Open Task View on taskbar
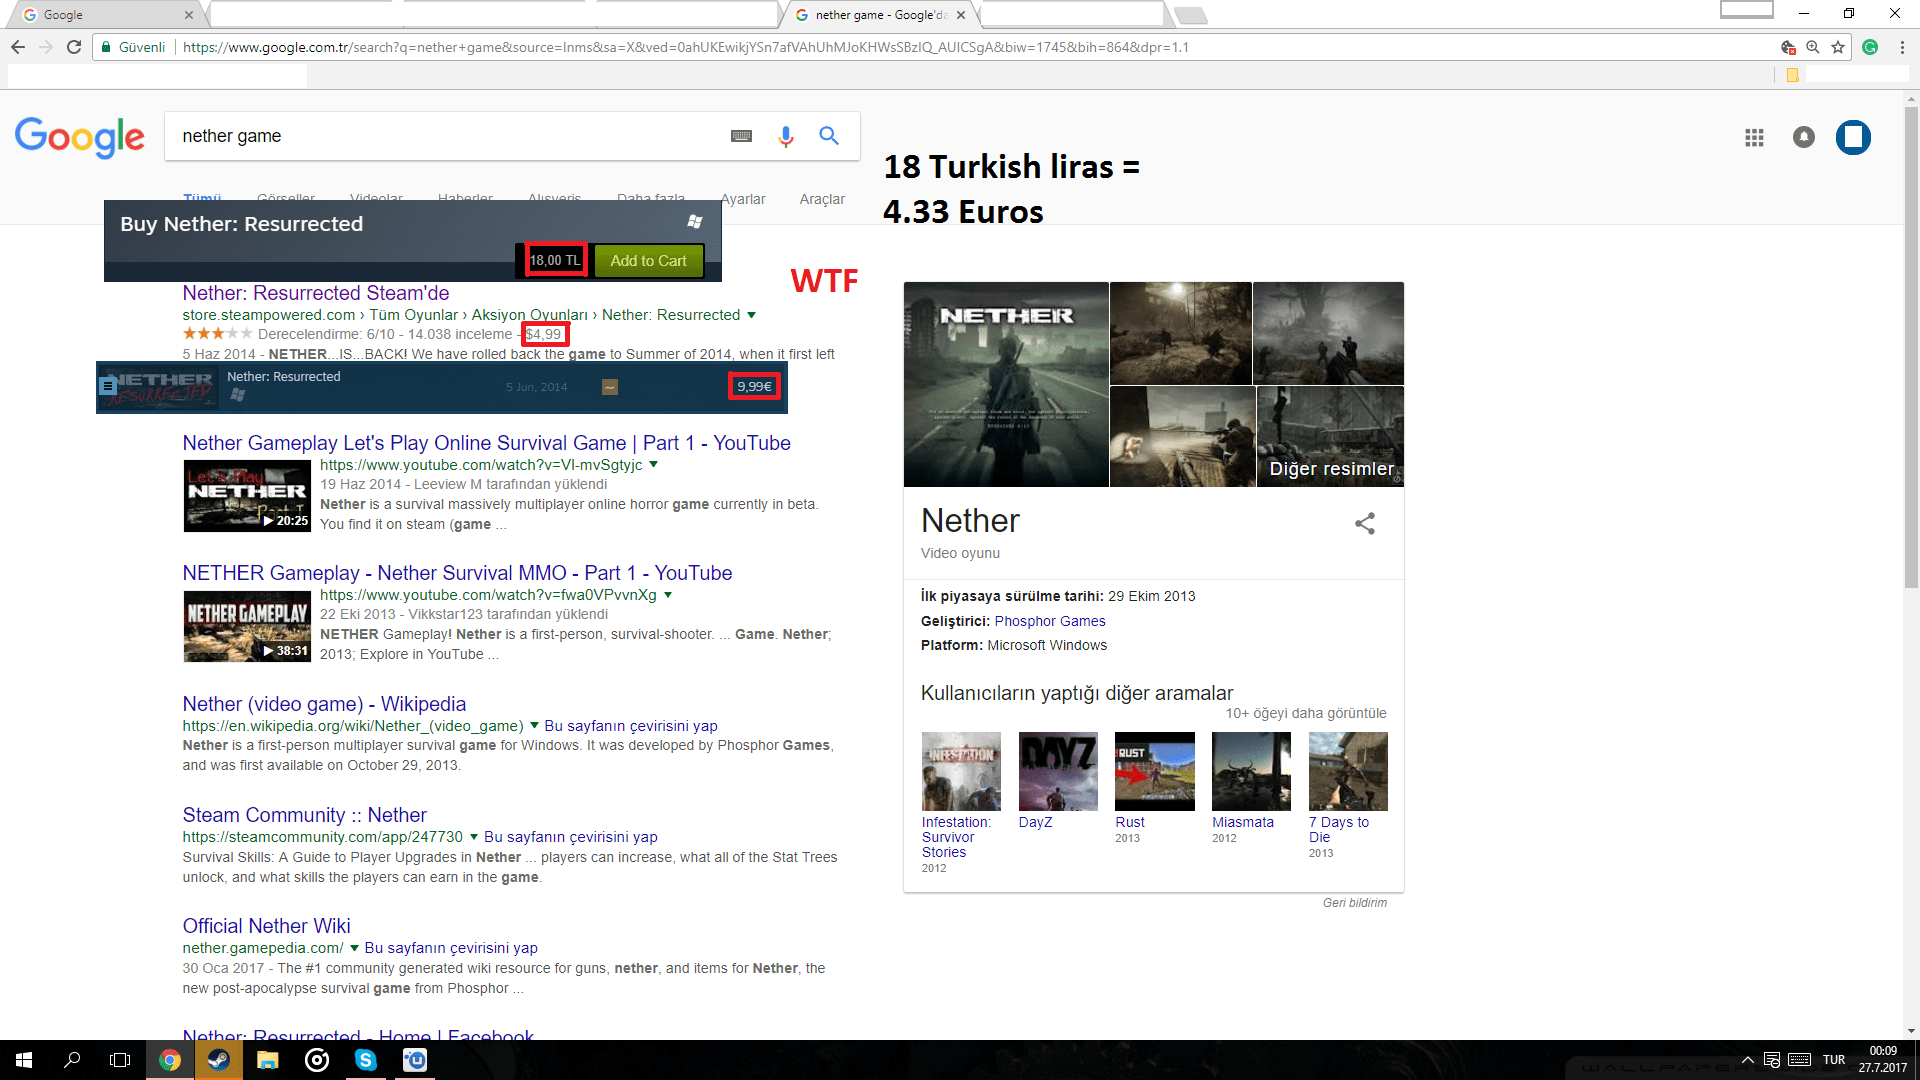The image size is (1920, 1080). [x=120, y=1060]
